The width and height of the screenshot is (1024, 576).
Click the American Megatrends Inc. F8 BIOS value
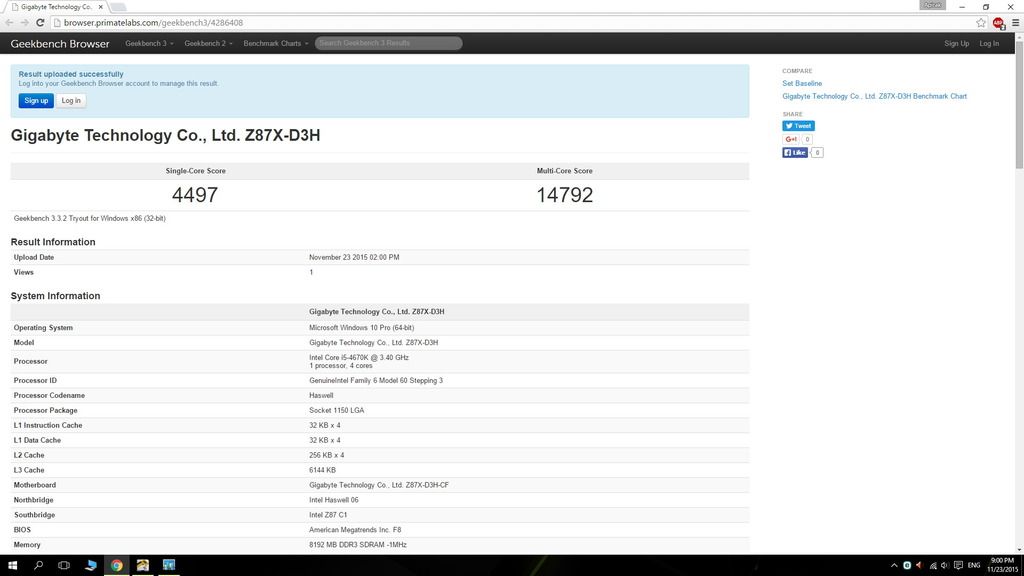[355, 530]
